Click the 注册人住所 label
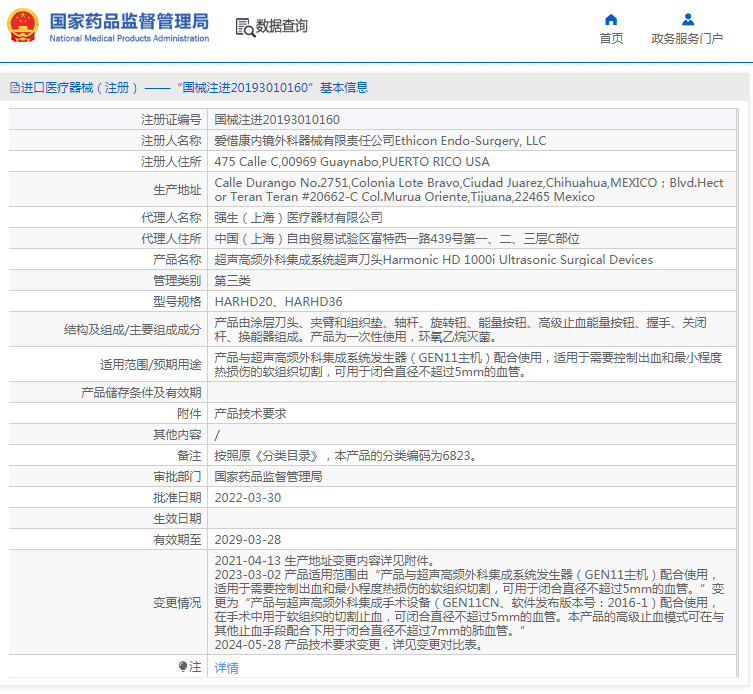Screen dimensions: 753x694 [x=171, y=162]
